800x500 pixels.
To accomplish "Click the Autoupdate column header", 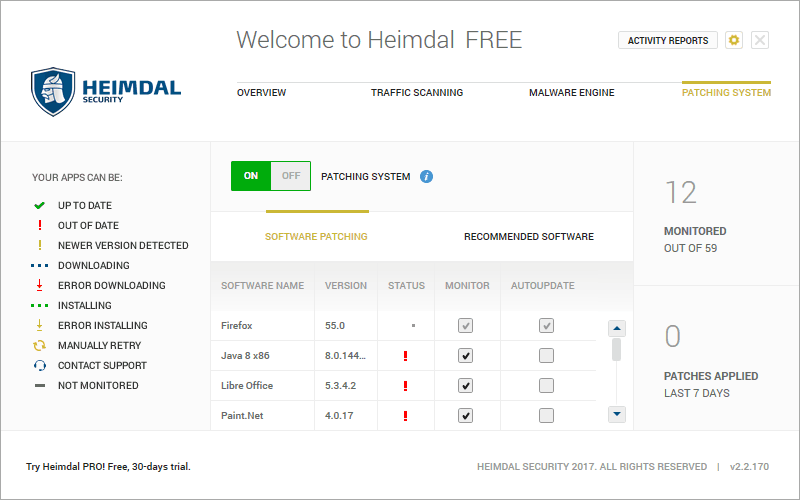I will tap(542, 286).
